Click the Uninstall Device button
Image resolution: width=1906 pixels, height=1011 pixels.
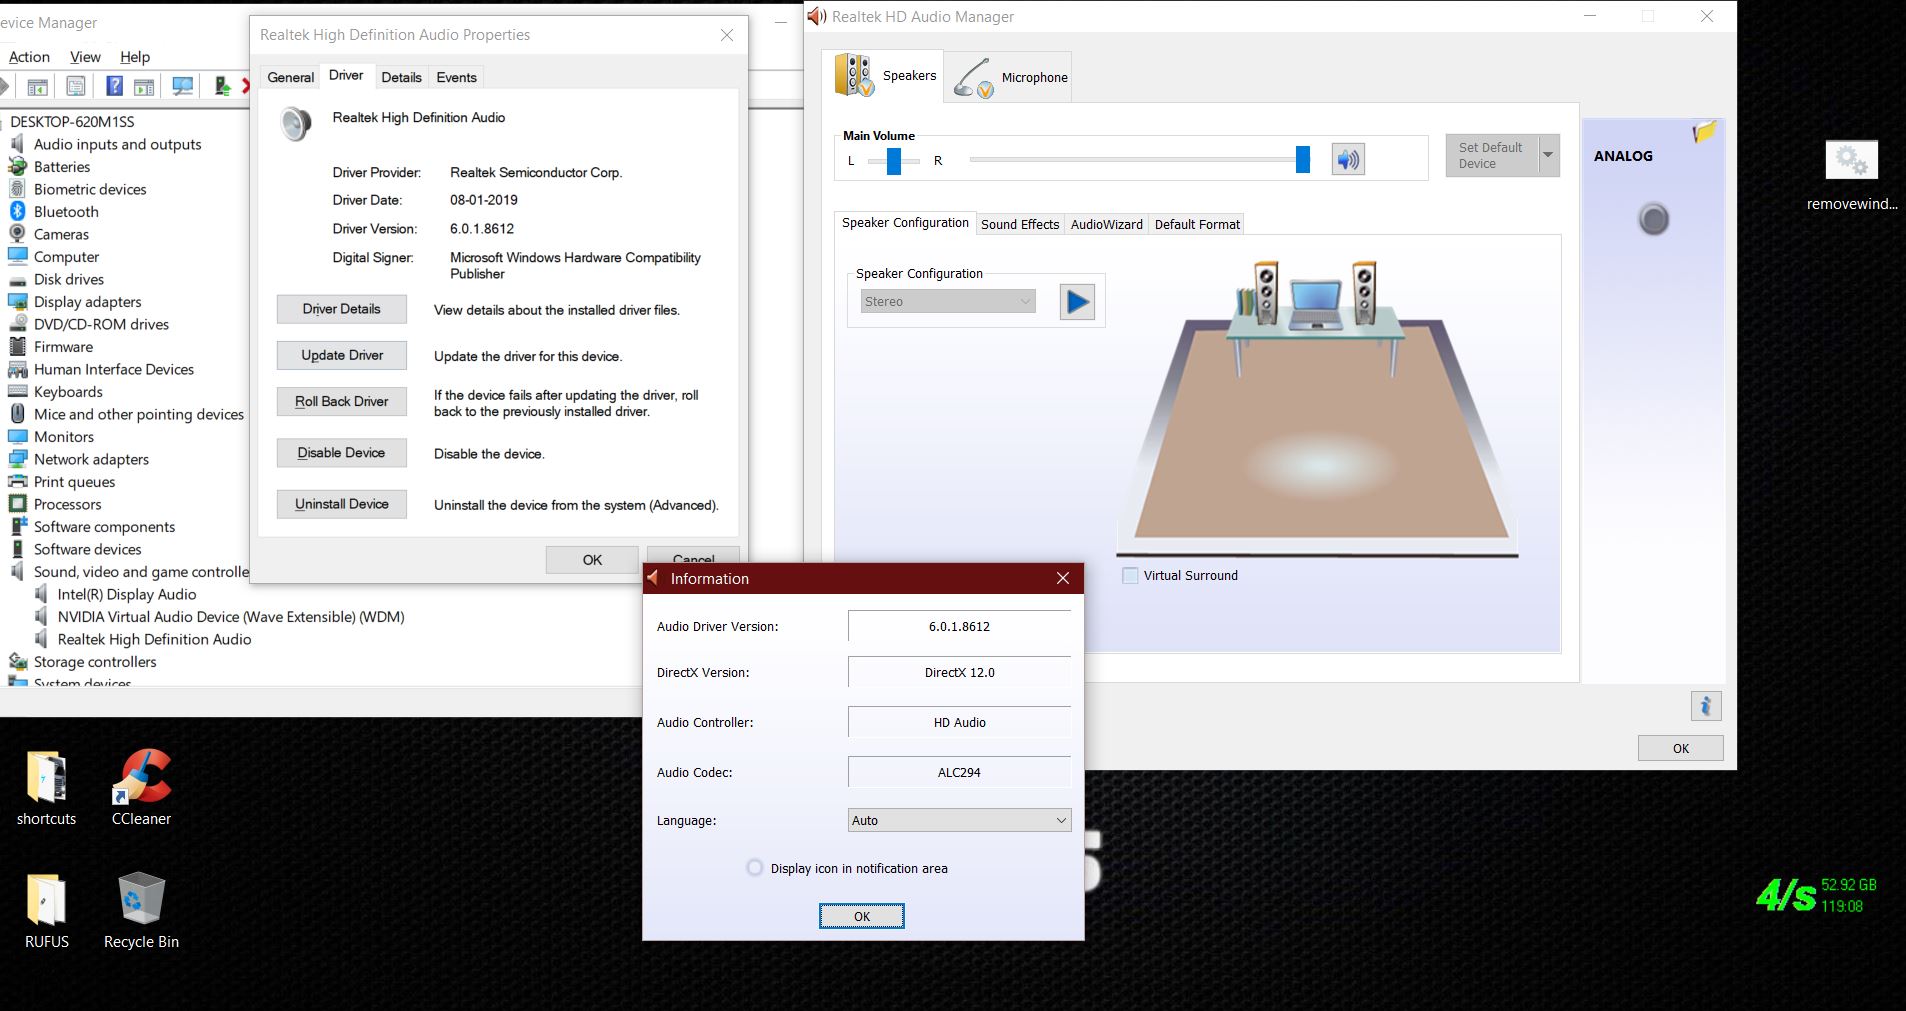[342, 504]
